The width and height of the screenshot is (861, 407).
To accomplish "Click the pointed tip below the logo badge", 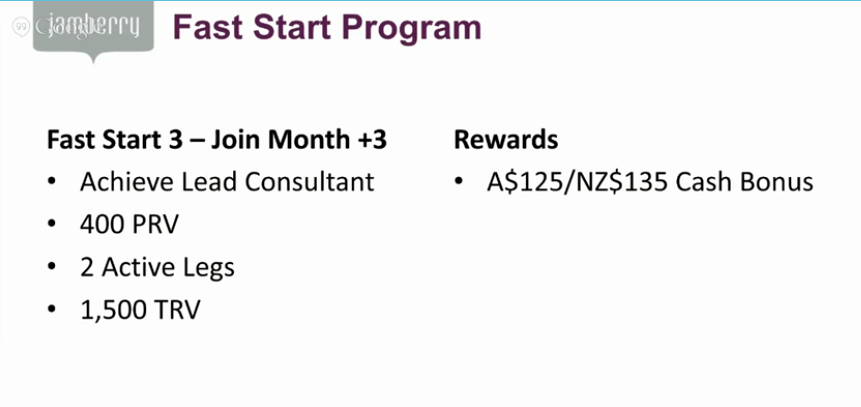I will (x=93, y=58).
